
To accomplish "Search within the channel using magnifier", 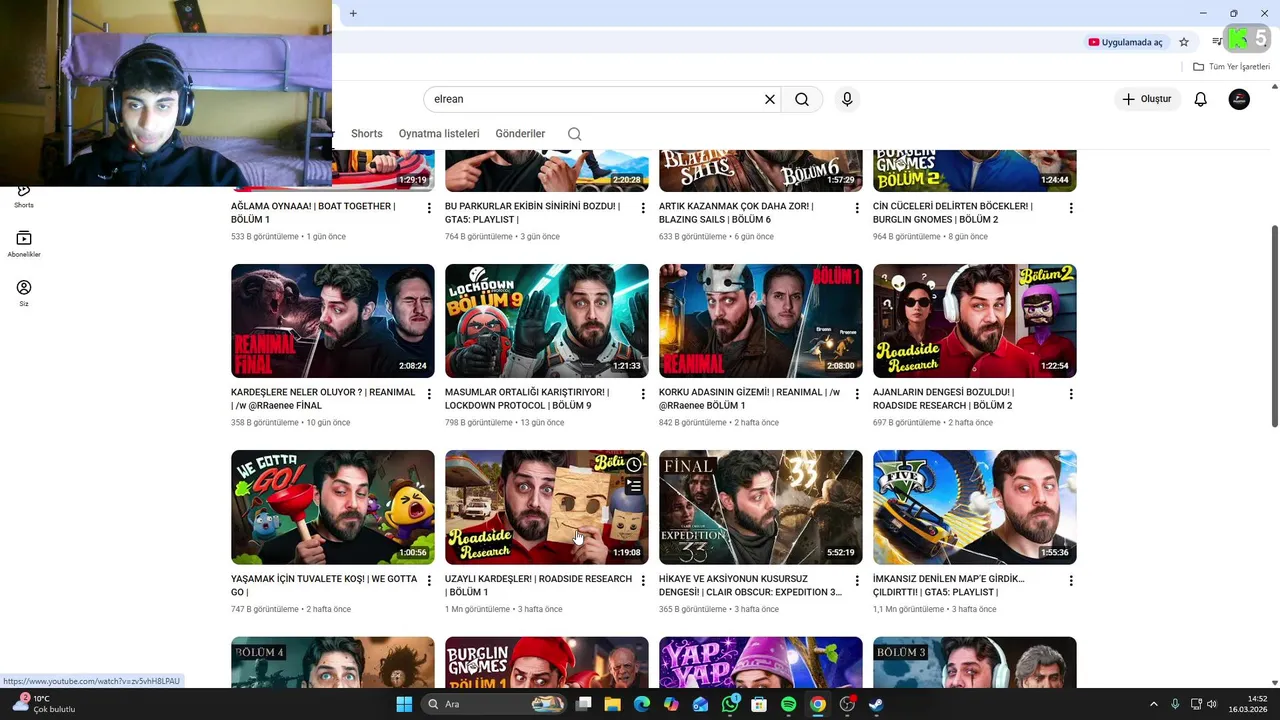I will coord(574,134).
